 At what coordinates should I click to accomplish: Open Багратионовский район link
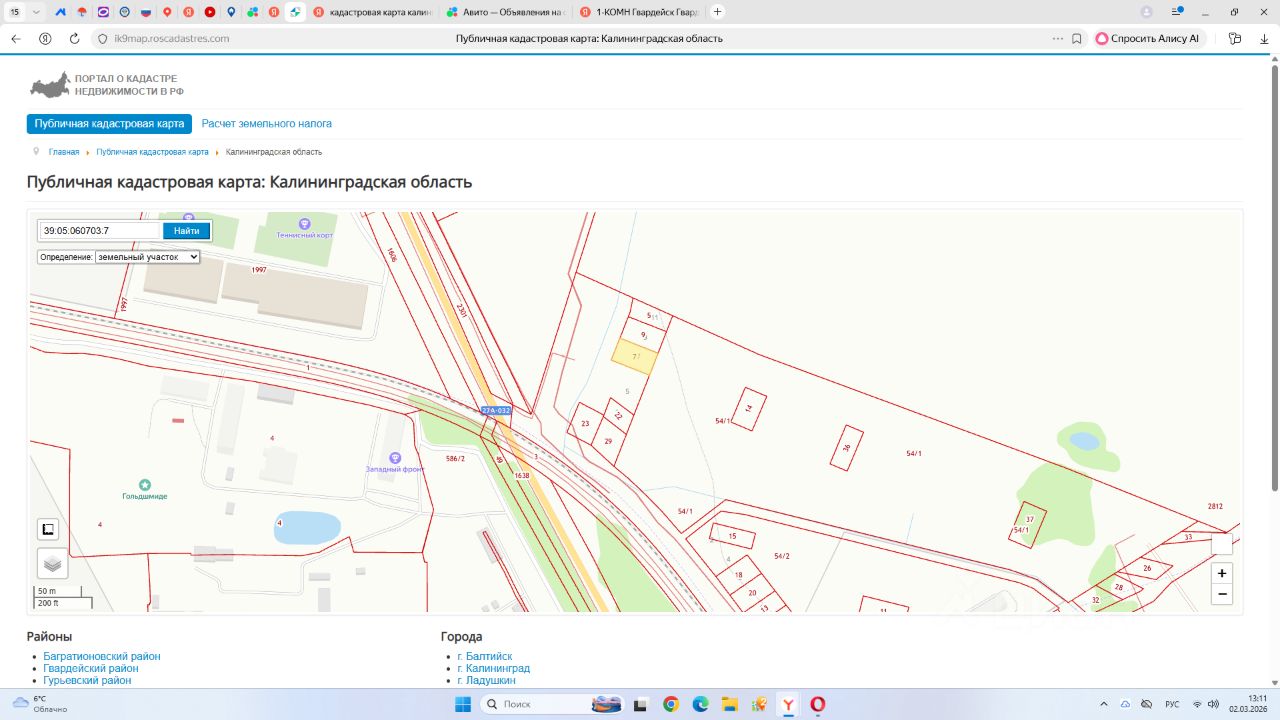(102, 657)
